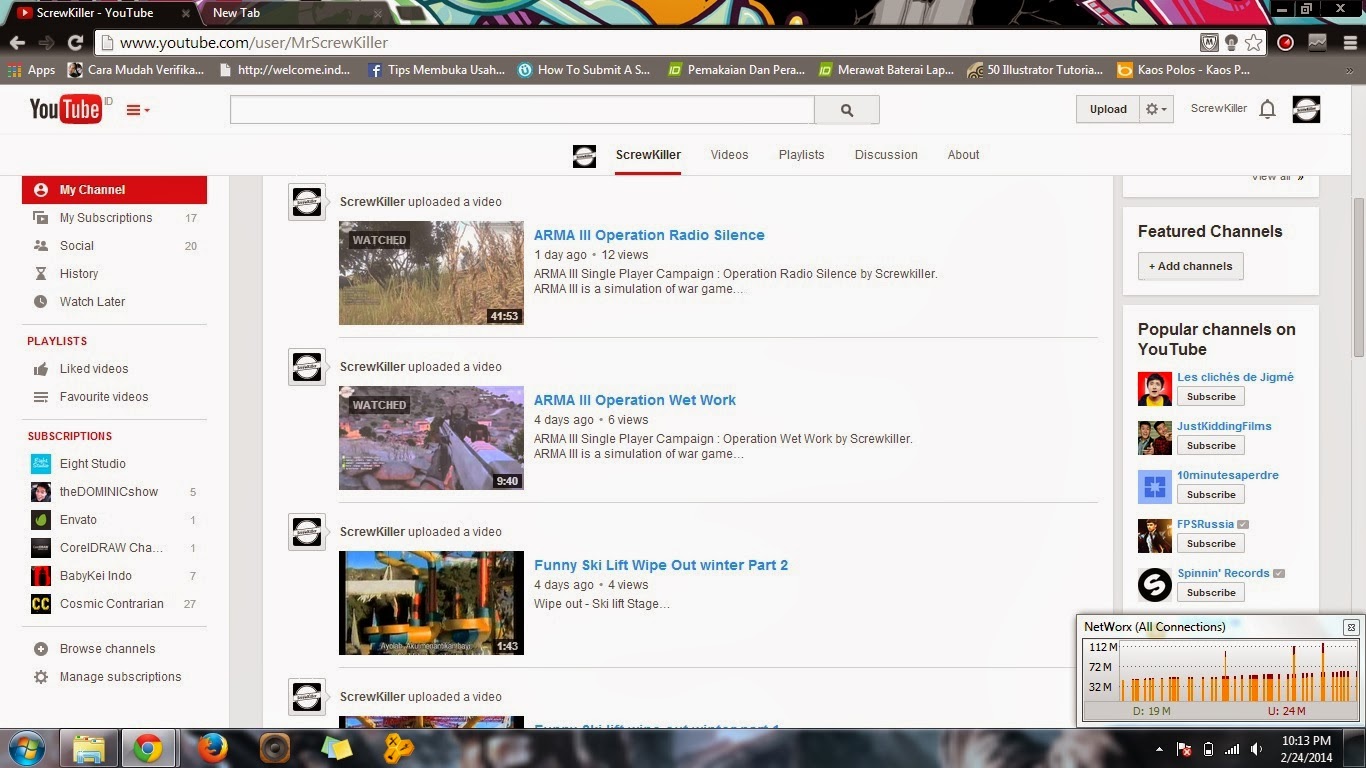
Task: Open the settings gear dropdown
Action: [x=1156, y=109]
